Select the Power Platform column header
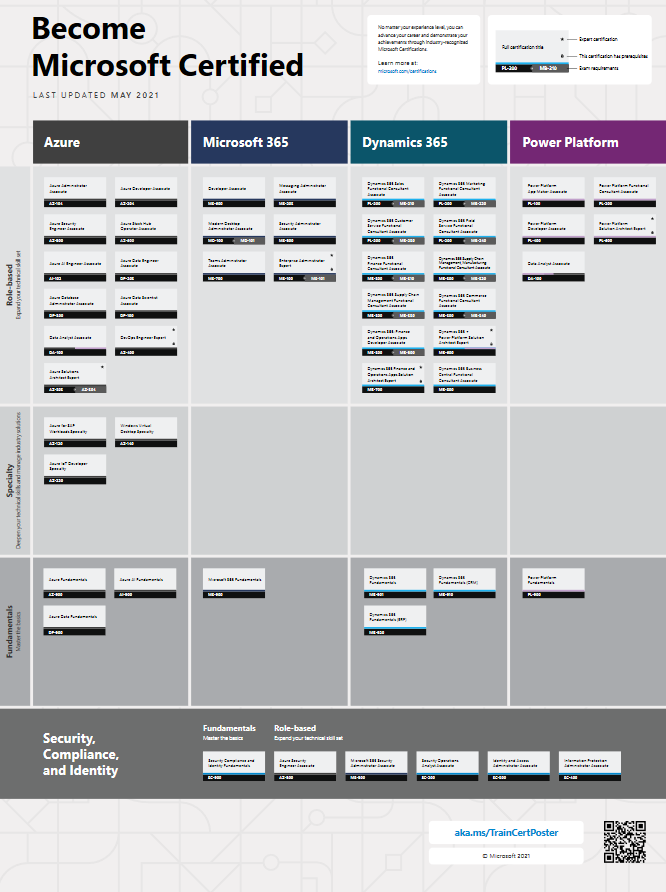 click(x=588, y=142)
